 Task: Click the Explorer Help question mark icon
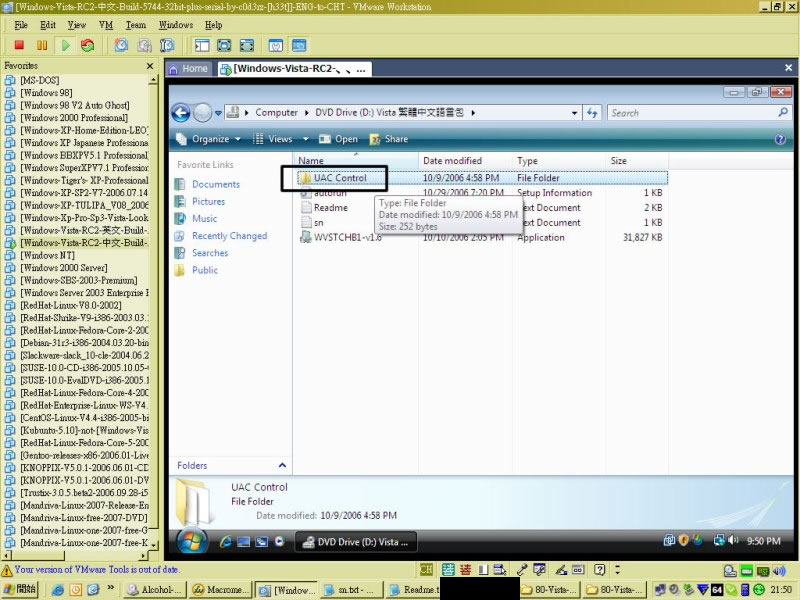coord(780,139)
